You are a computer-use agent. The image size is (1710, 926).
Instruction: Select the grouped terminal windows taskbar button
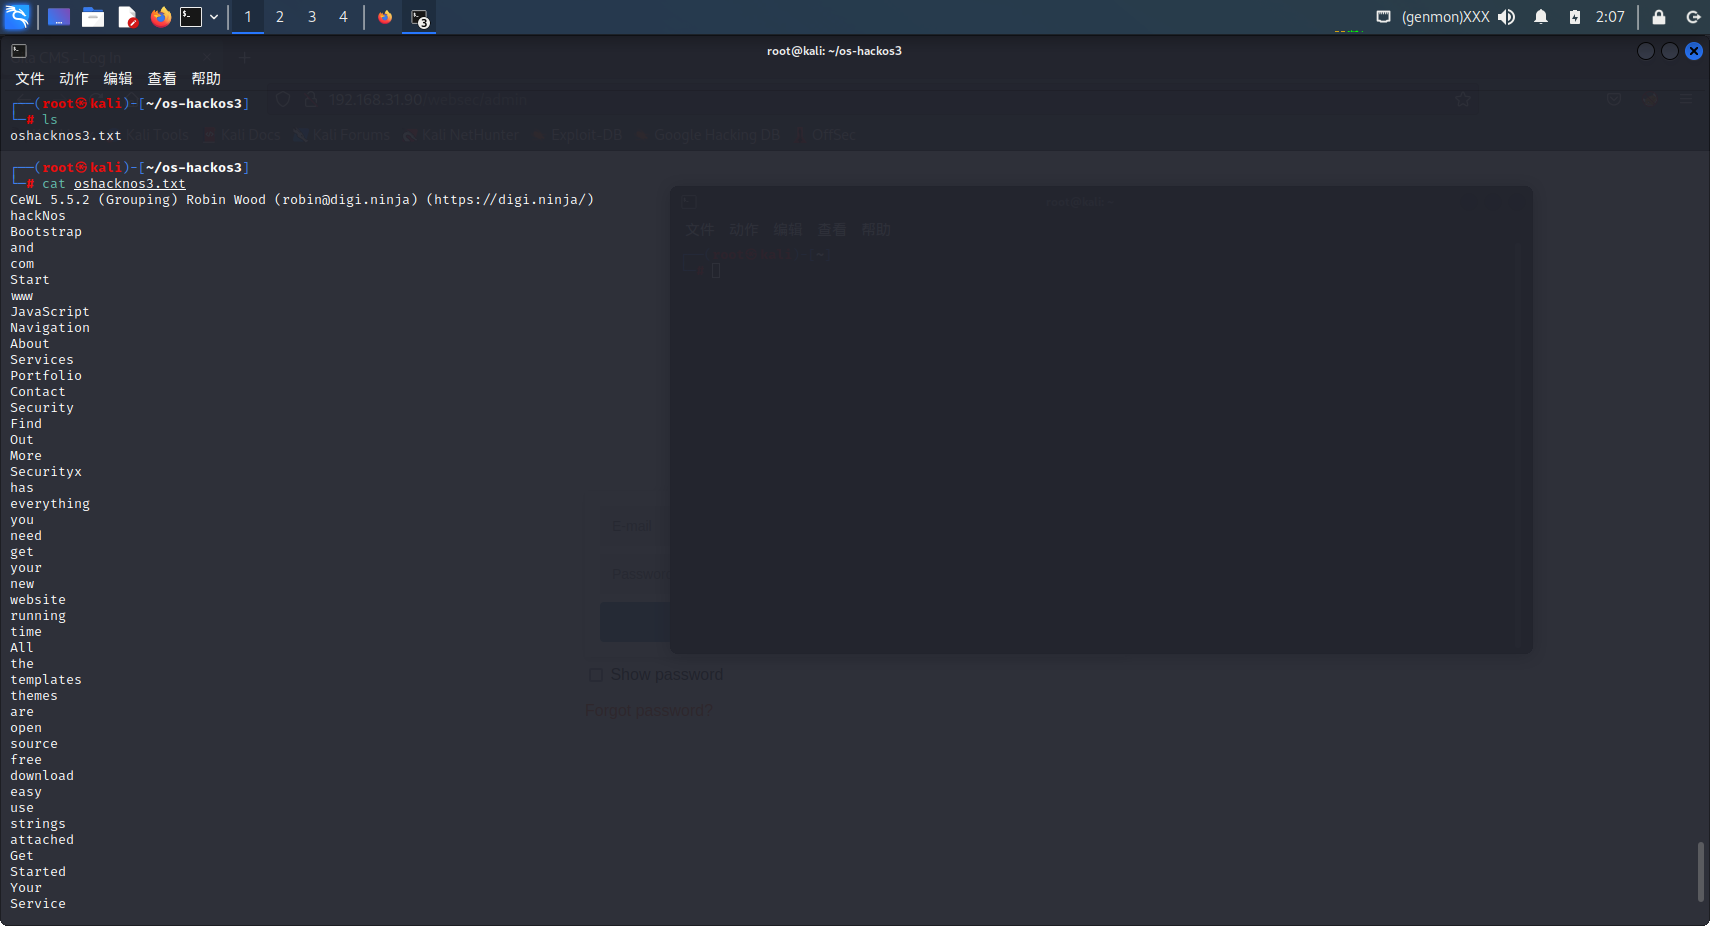tap(419, 17)
